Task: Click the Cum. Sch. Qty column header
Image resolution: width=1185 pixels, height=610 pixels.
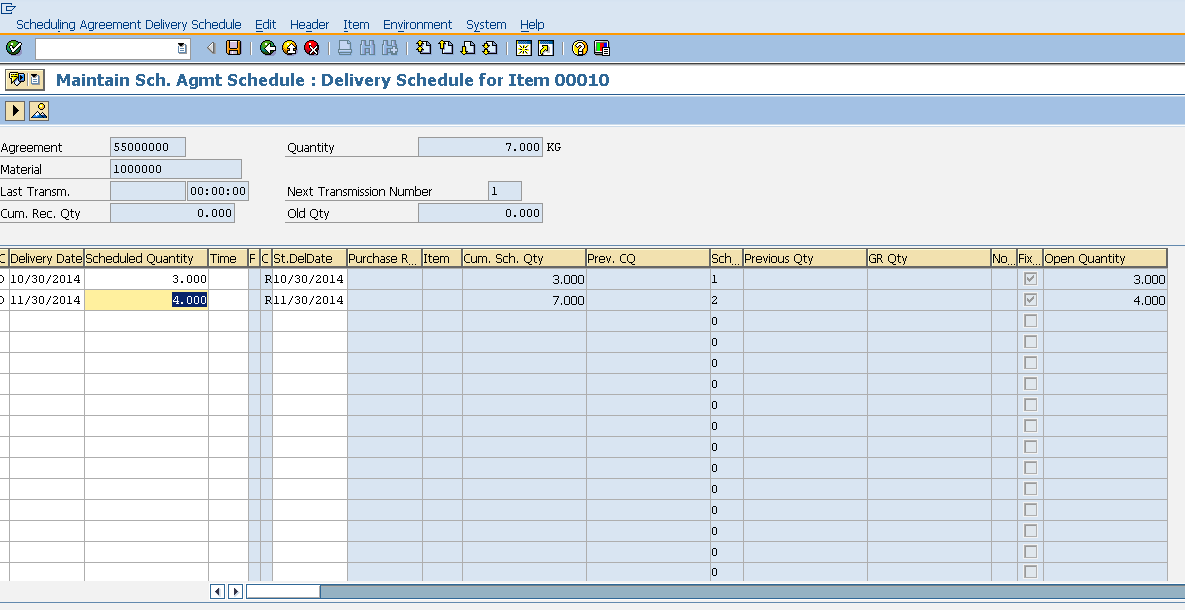Action: 524,259
